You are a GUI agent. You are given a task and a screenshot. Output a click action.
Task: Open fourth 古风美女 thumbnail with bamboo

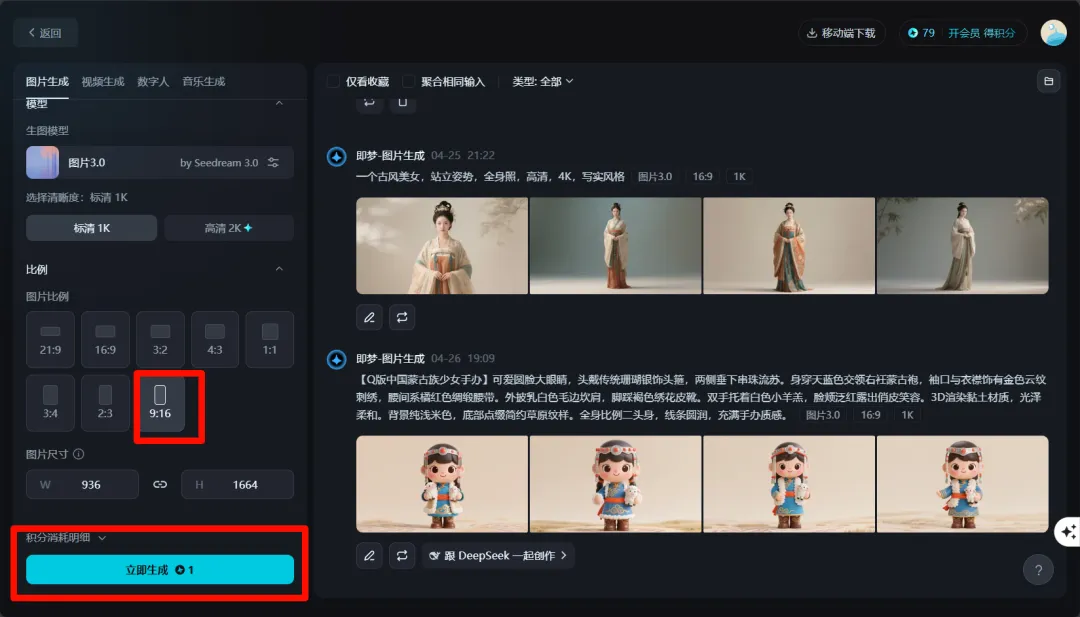pos(963,246)
